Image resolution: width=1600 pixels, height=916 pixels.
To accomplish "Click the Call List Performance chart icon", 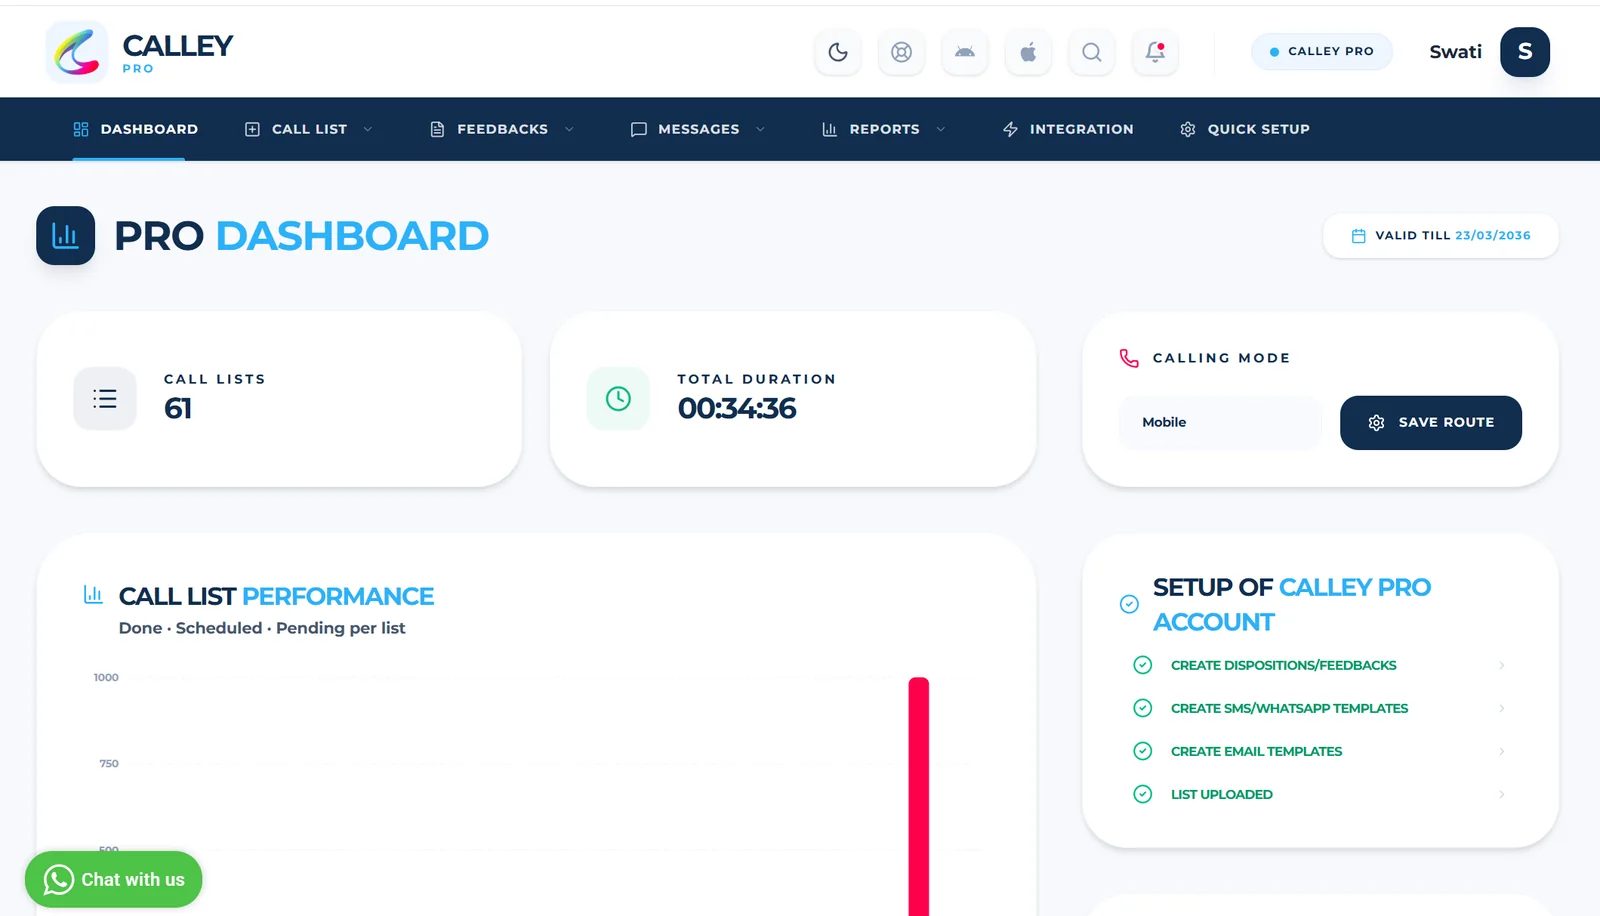I will [x=93, y=595].
